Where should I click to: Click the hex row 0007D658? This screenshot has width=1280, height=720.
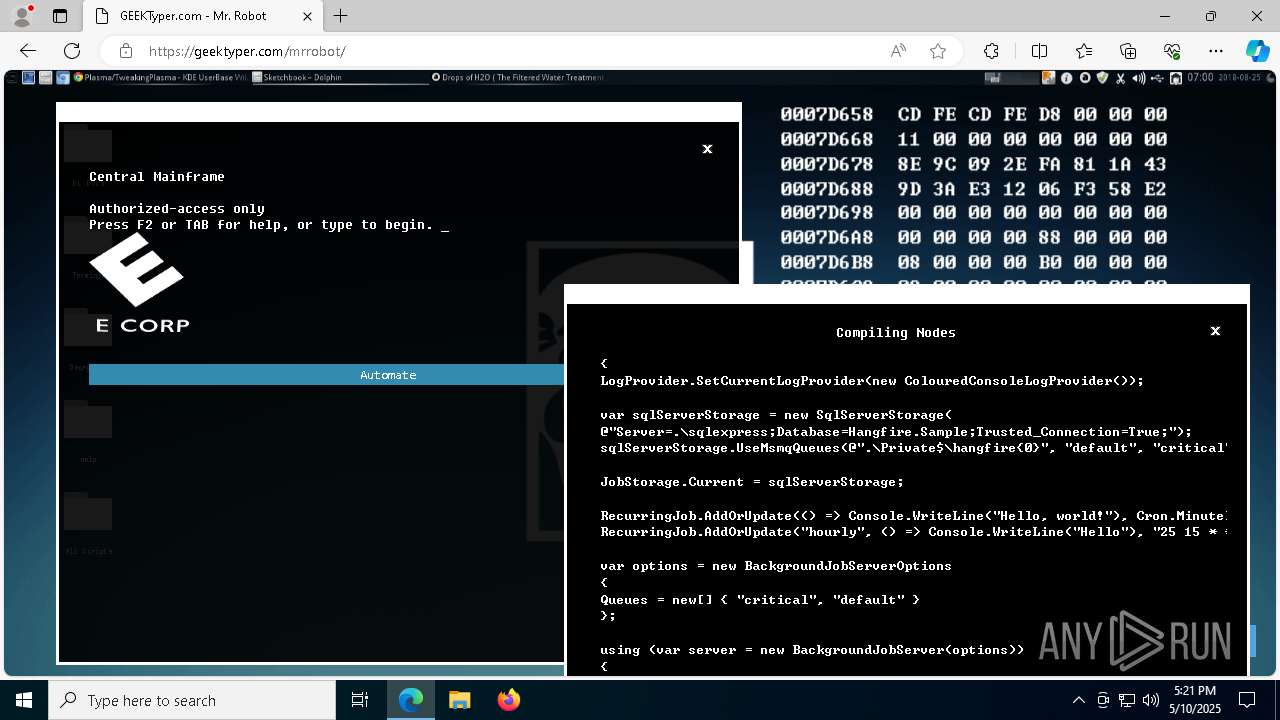click(x=973, y=115)
